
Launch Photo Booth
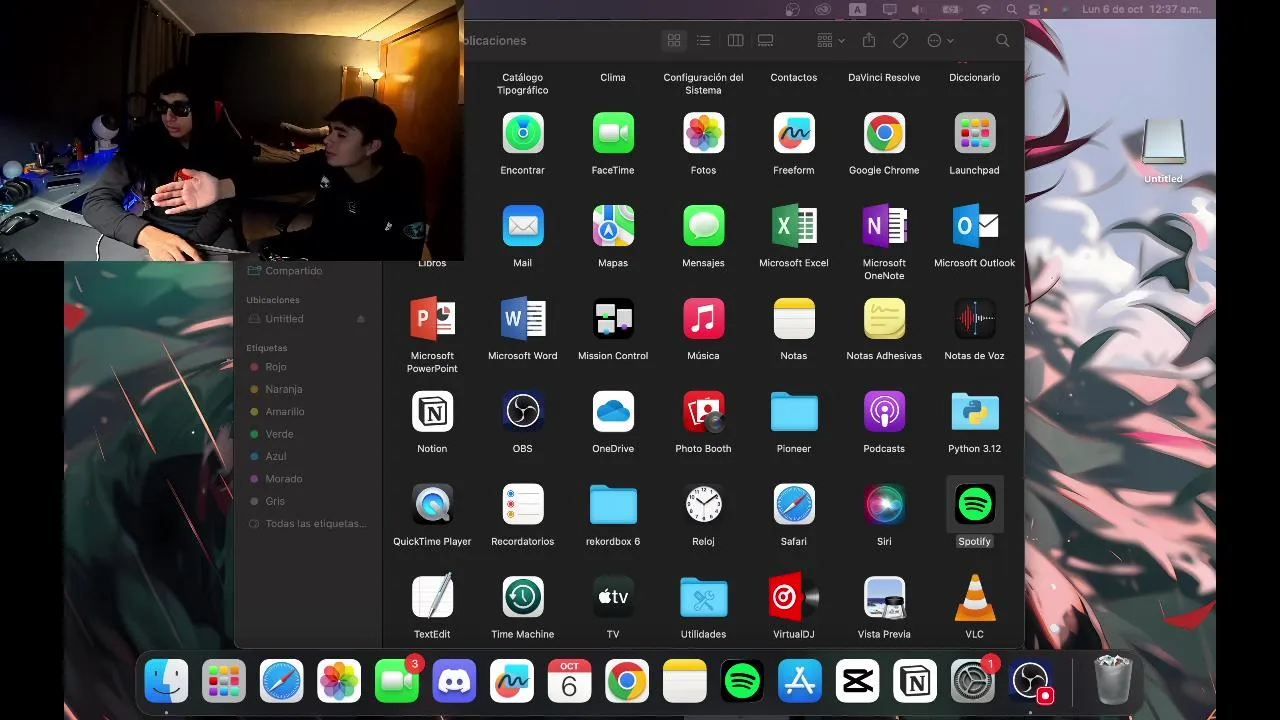click(704, 412)
